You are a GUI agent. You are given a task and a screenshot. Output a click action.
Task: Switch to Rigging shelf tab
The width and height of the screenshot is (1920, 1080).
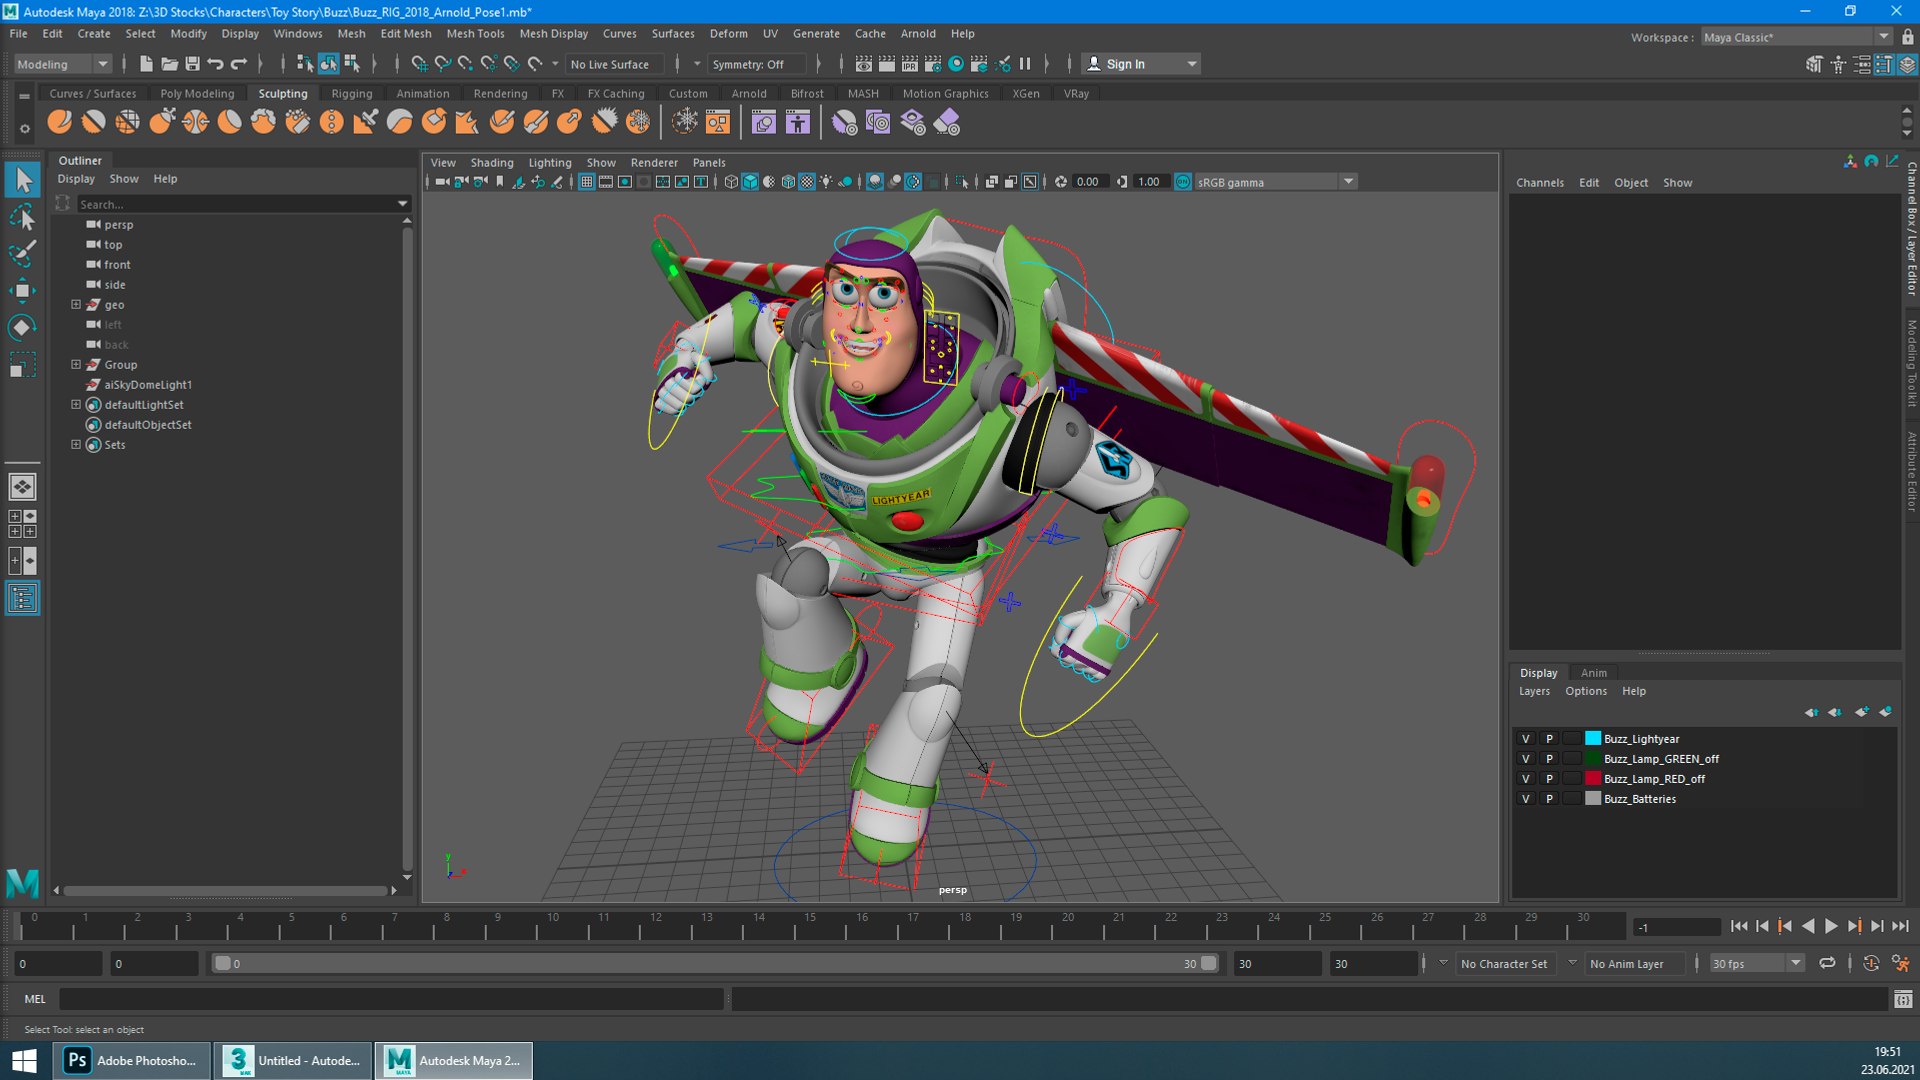click(x=352, y=93)
